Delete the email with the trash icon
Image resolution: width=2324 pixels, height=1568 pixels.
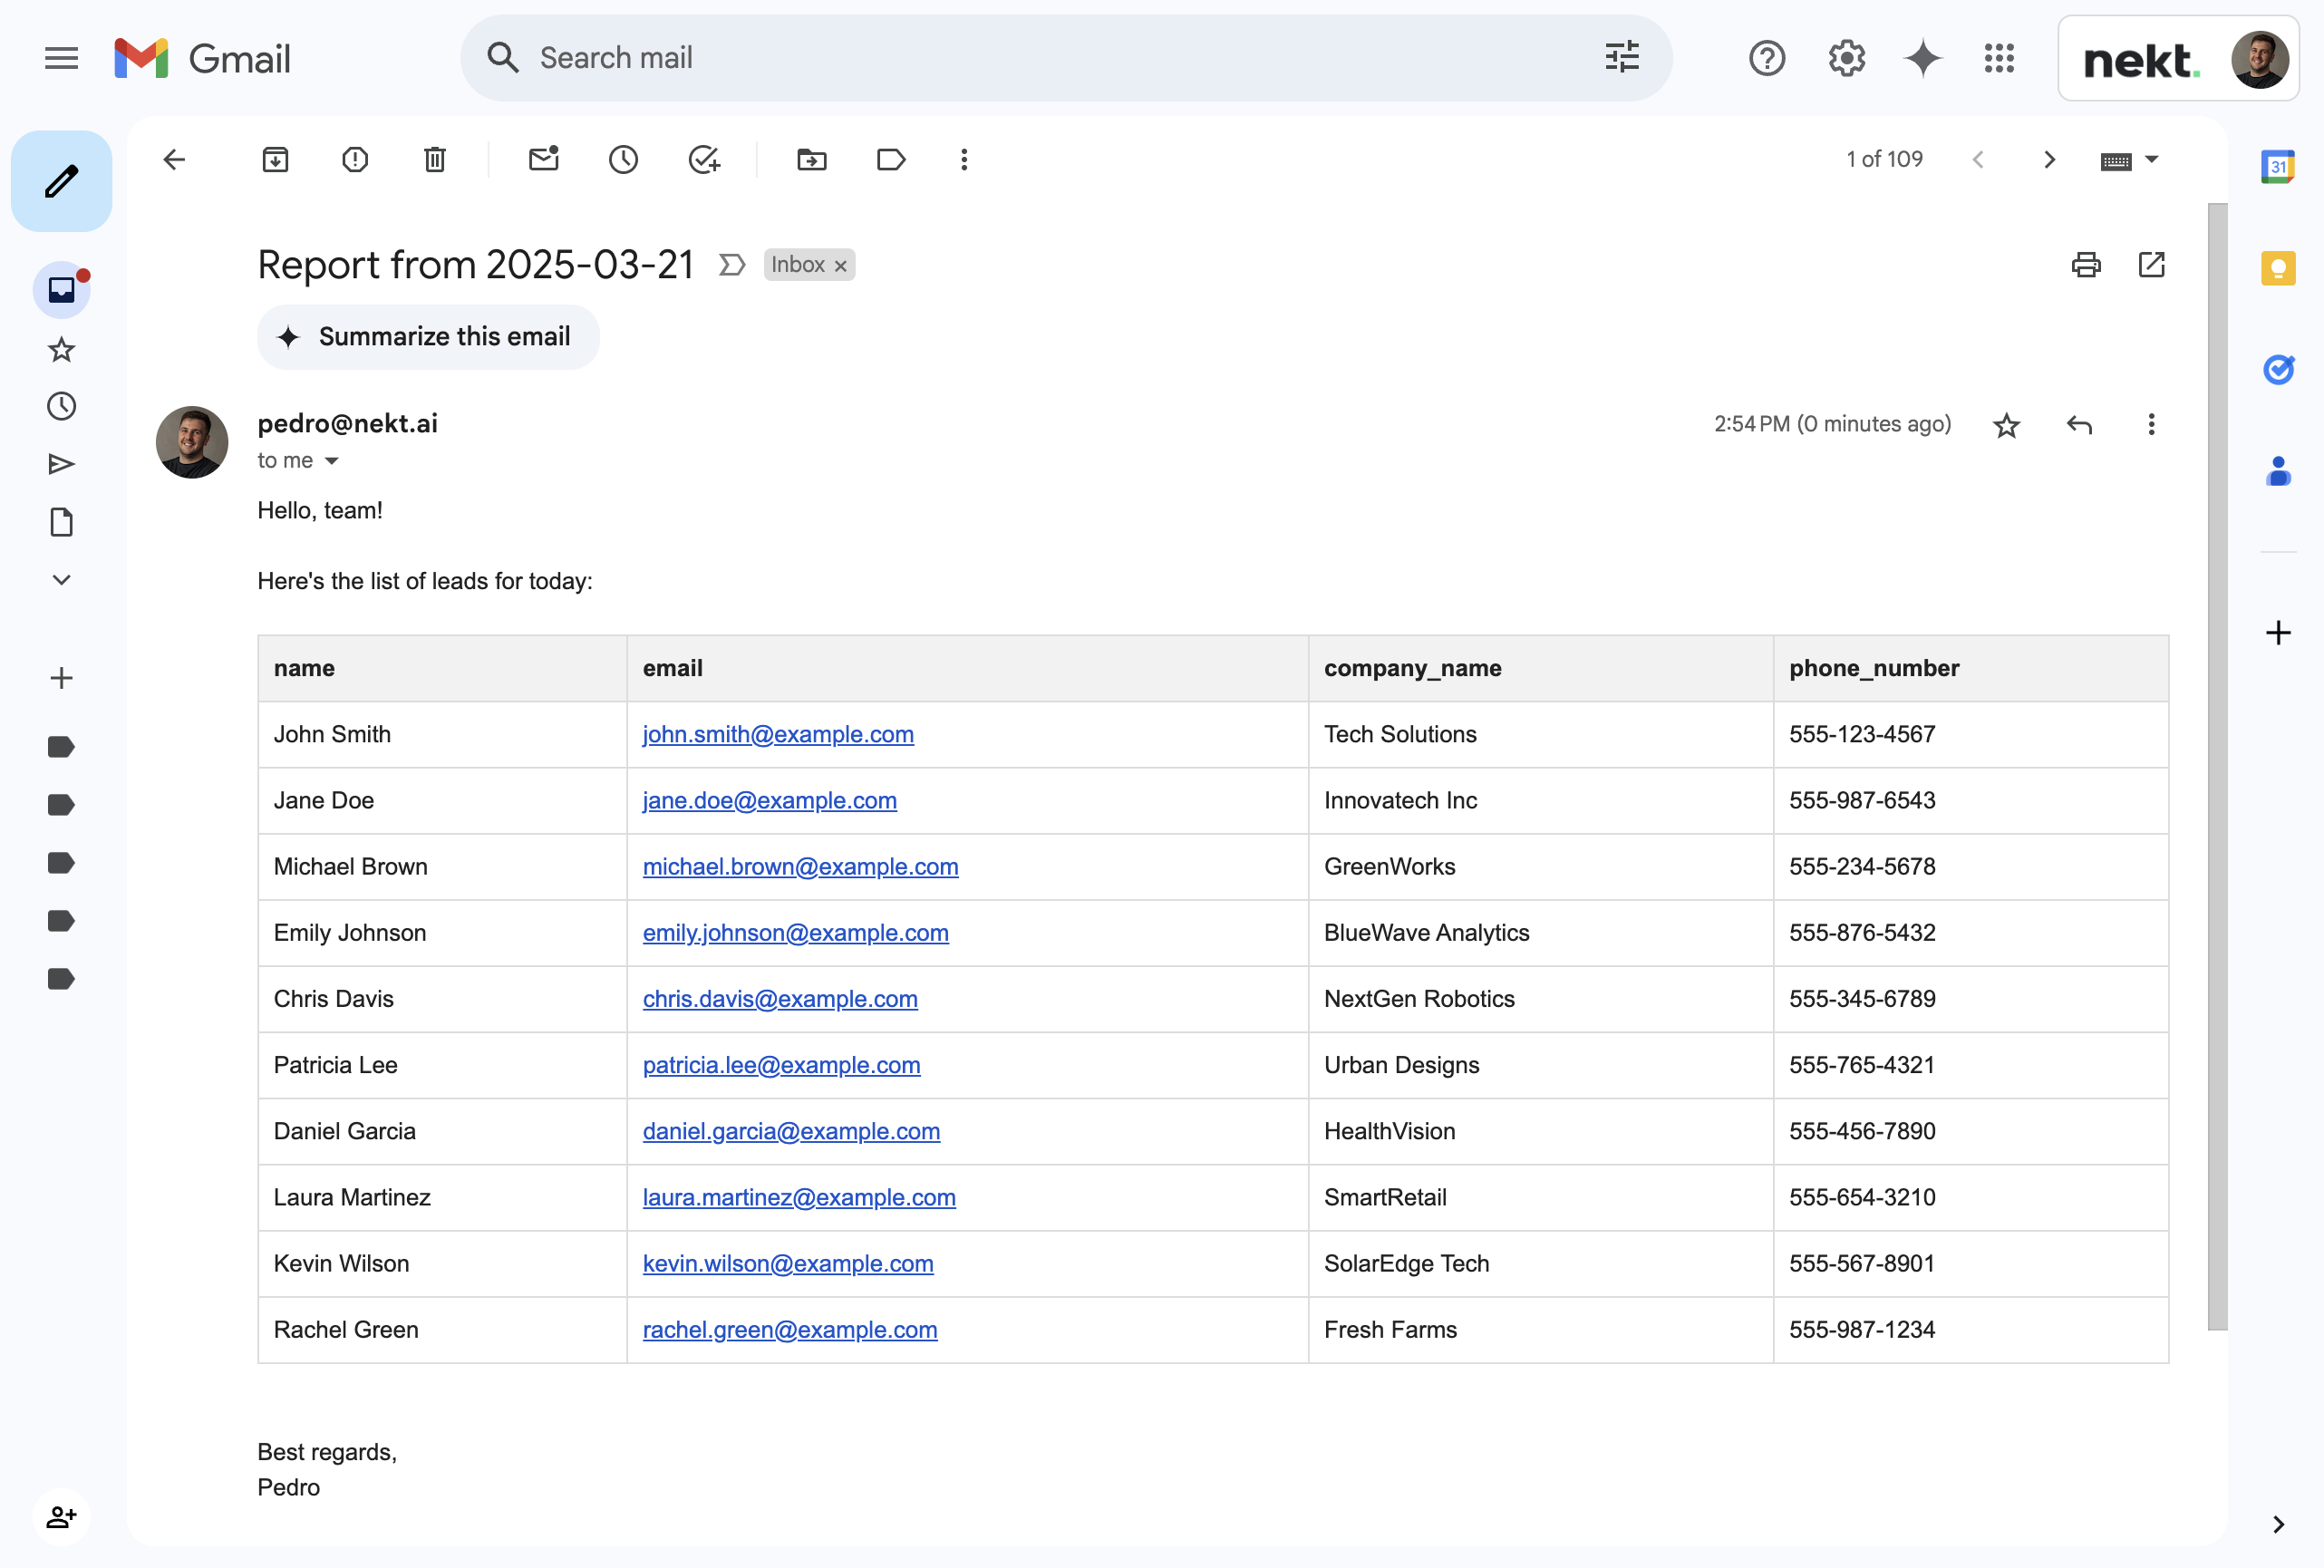[x=435, y=160]
